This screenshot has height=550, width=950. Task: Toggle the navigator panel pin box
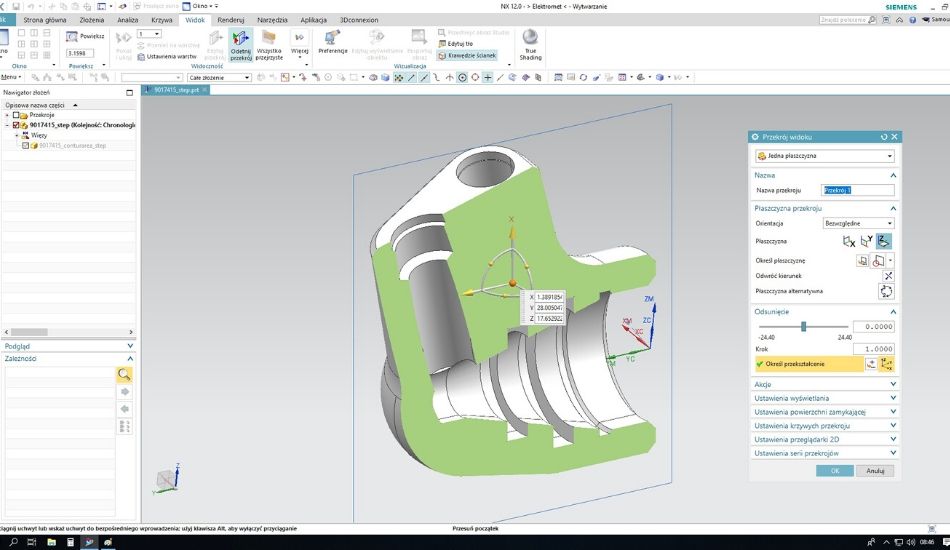129,93
